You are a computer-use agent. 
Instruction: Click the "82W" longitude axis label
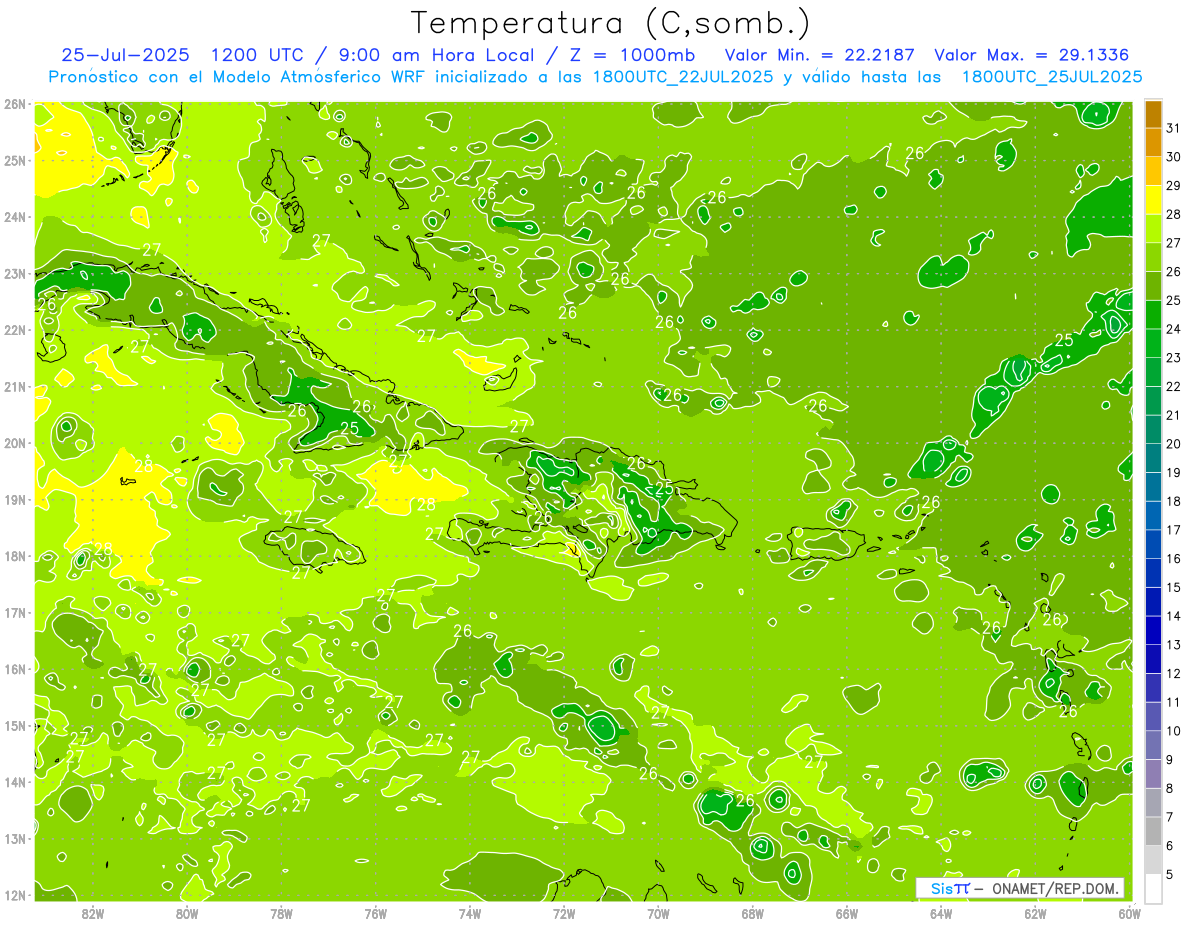(x=93, y=914)
